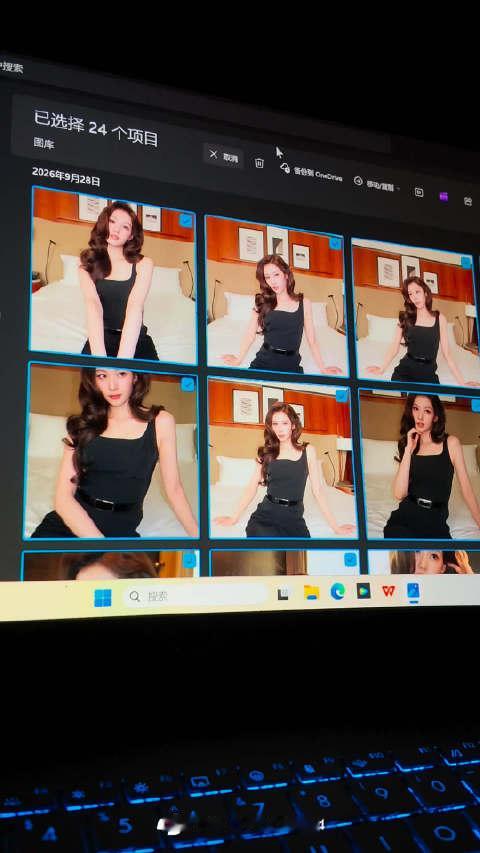
Task: Uncheck the middle photo in the top row
Action: [x=335, y=244]
